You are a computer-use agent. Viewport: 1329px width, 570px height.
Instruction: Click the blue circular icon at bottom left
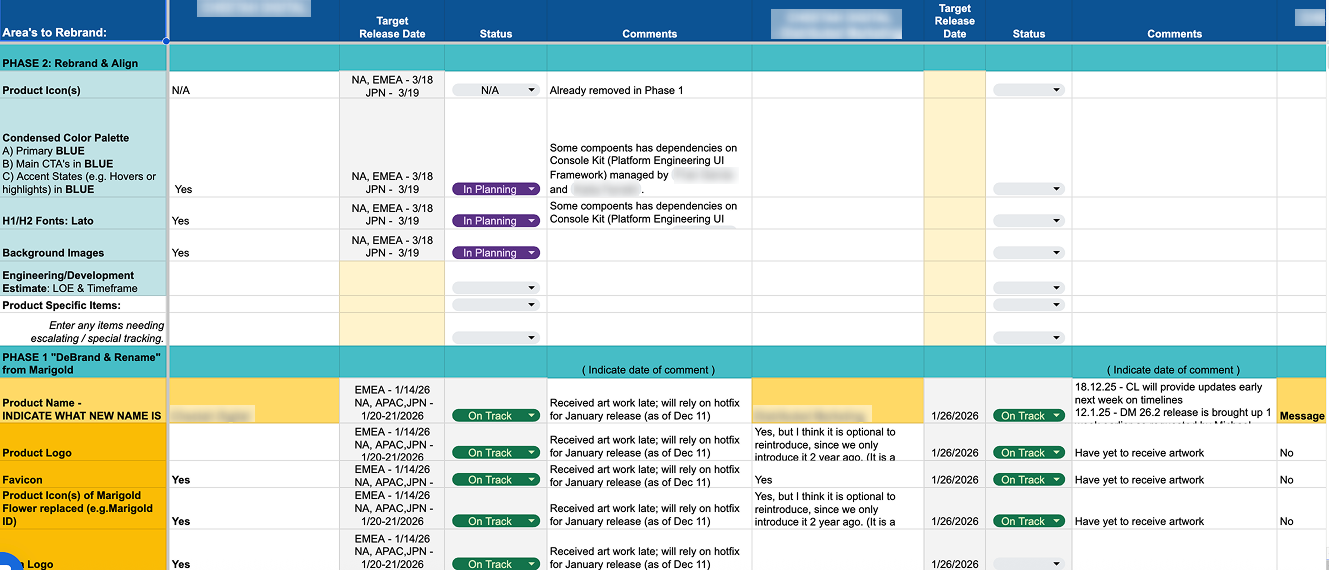point(8,560)
